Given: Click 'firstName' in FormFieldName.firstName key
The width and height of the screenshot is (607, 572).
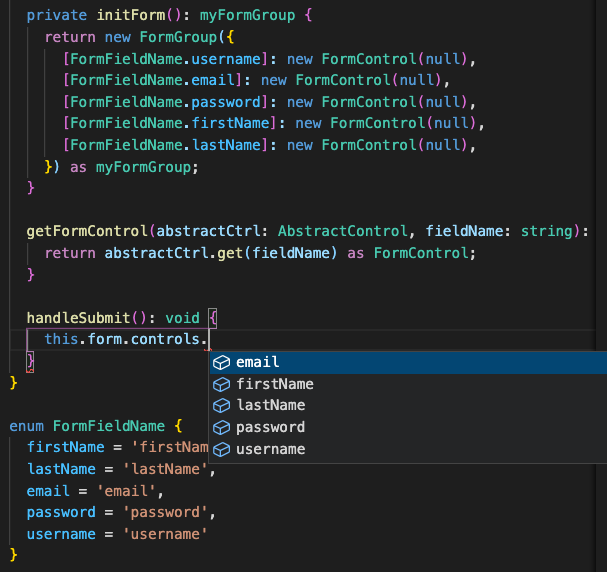Looking at the screenshot, I should [230, 123].
